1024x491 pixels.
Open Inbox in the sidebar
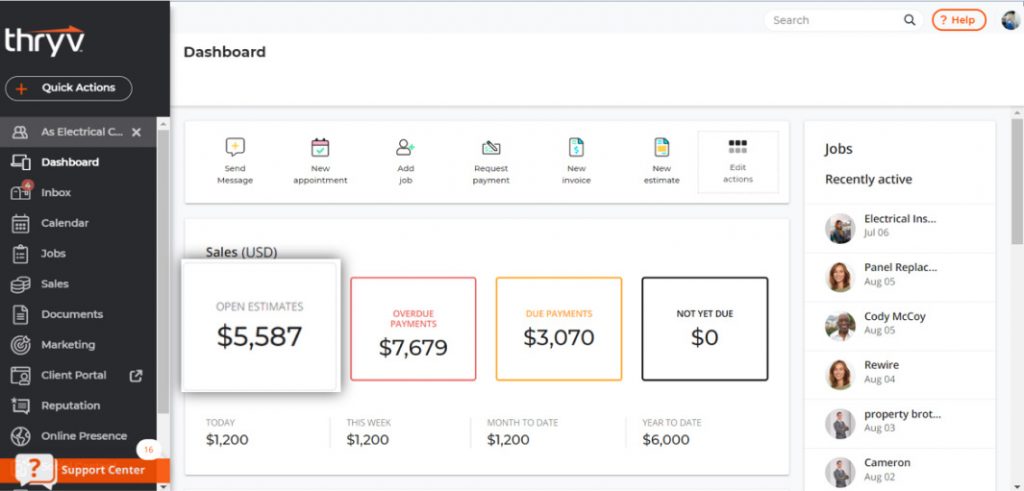[56, 193]
